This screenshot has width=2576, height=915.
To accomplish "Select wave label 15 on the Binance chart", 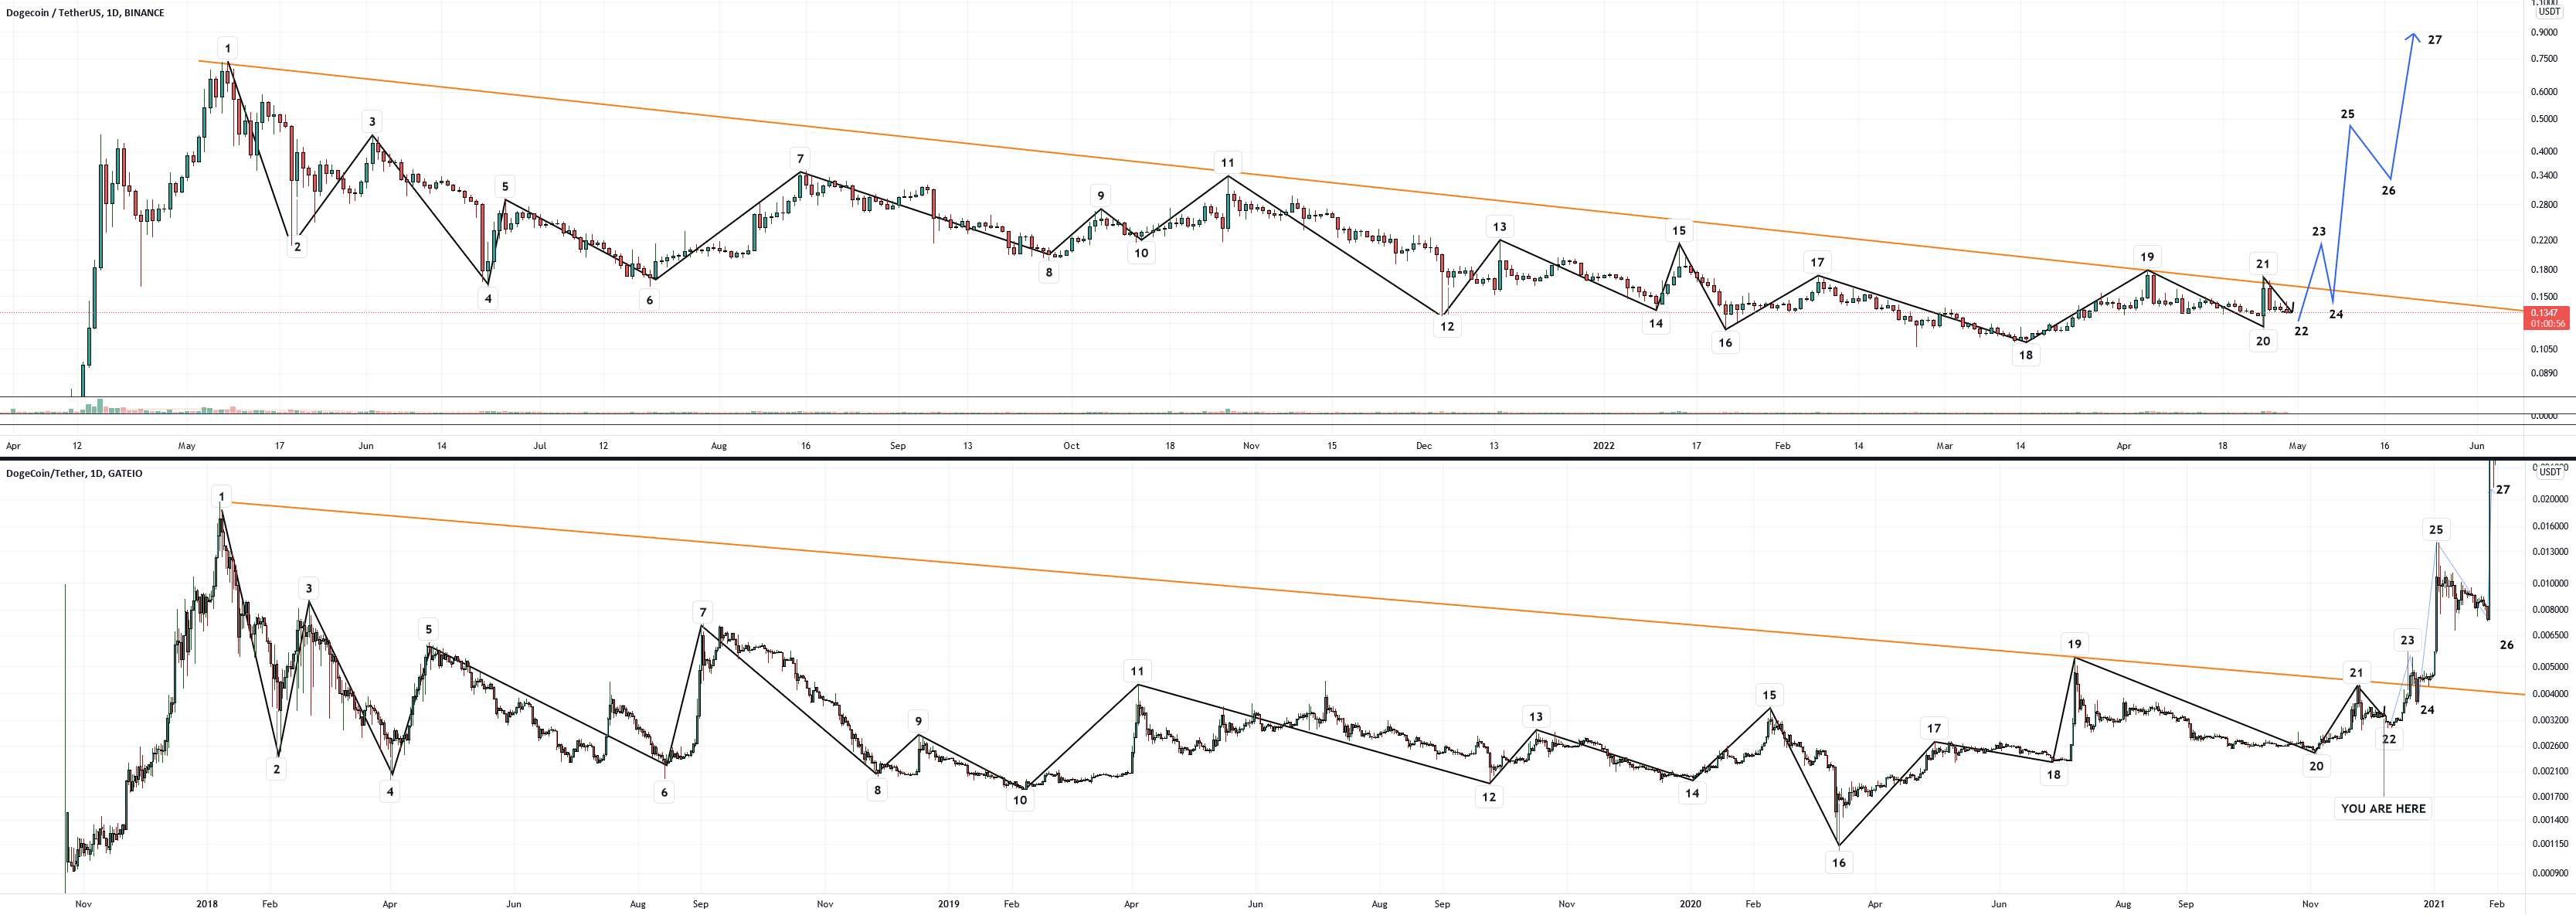I will tap(1679, 231).
